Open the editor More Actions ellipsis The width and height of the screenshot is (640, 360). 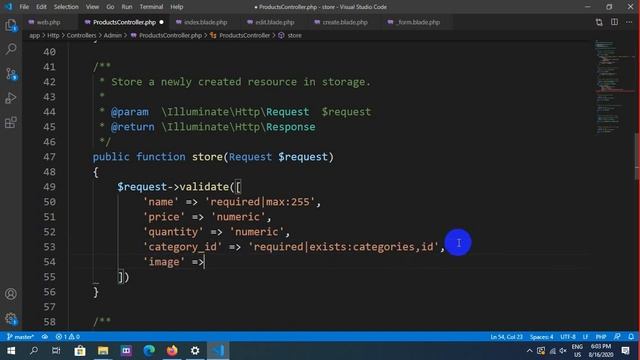click(x=629, y=22)
